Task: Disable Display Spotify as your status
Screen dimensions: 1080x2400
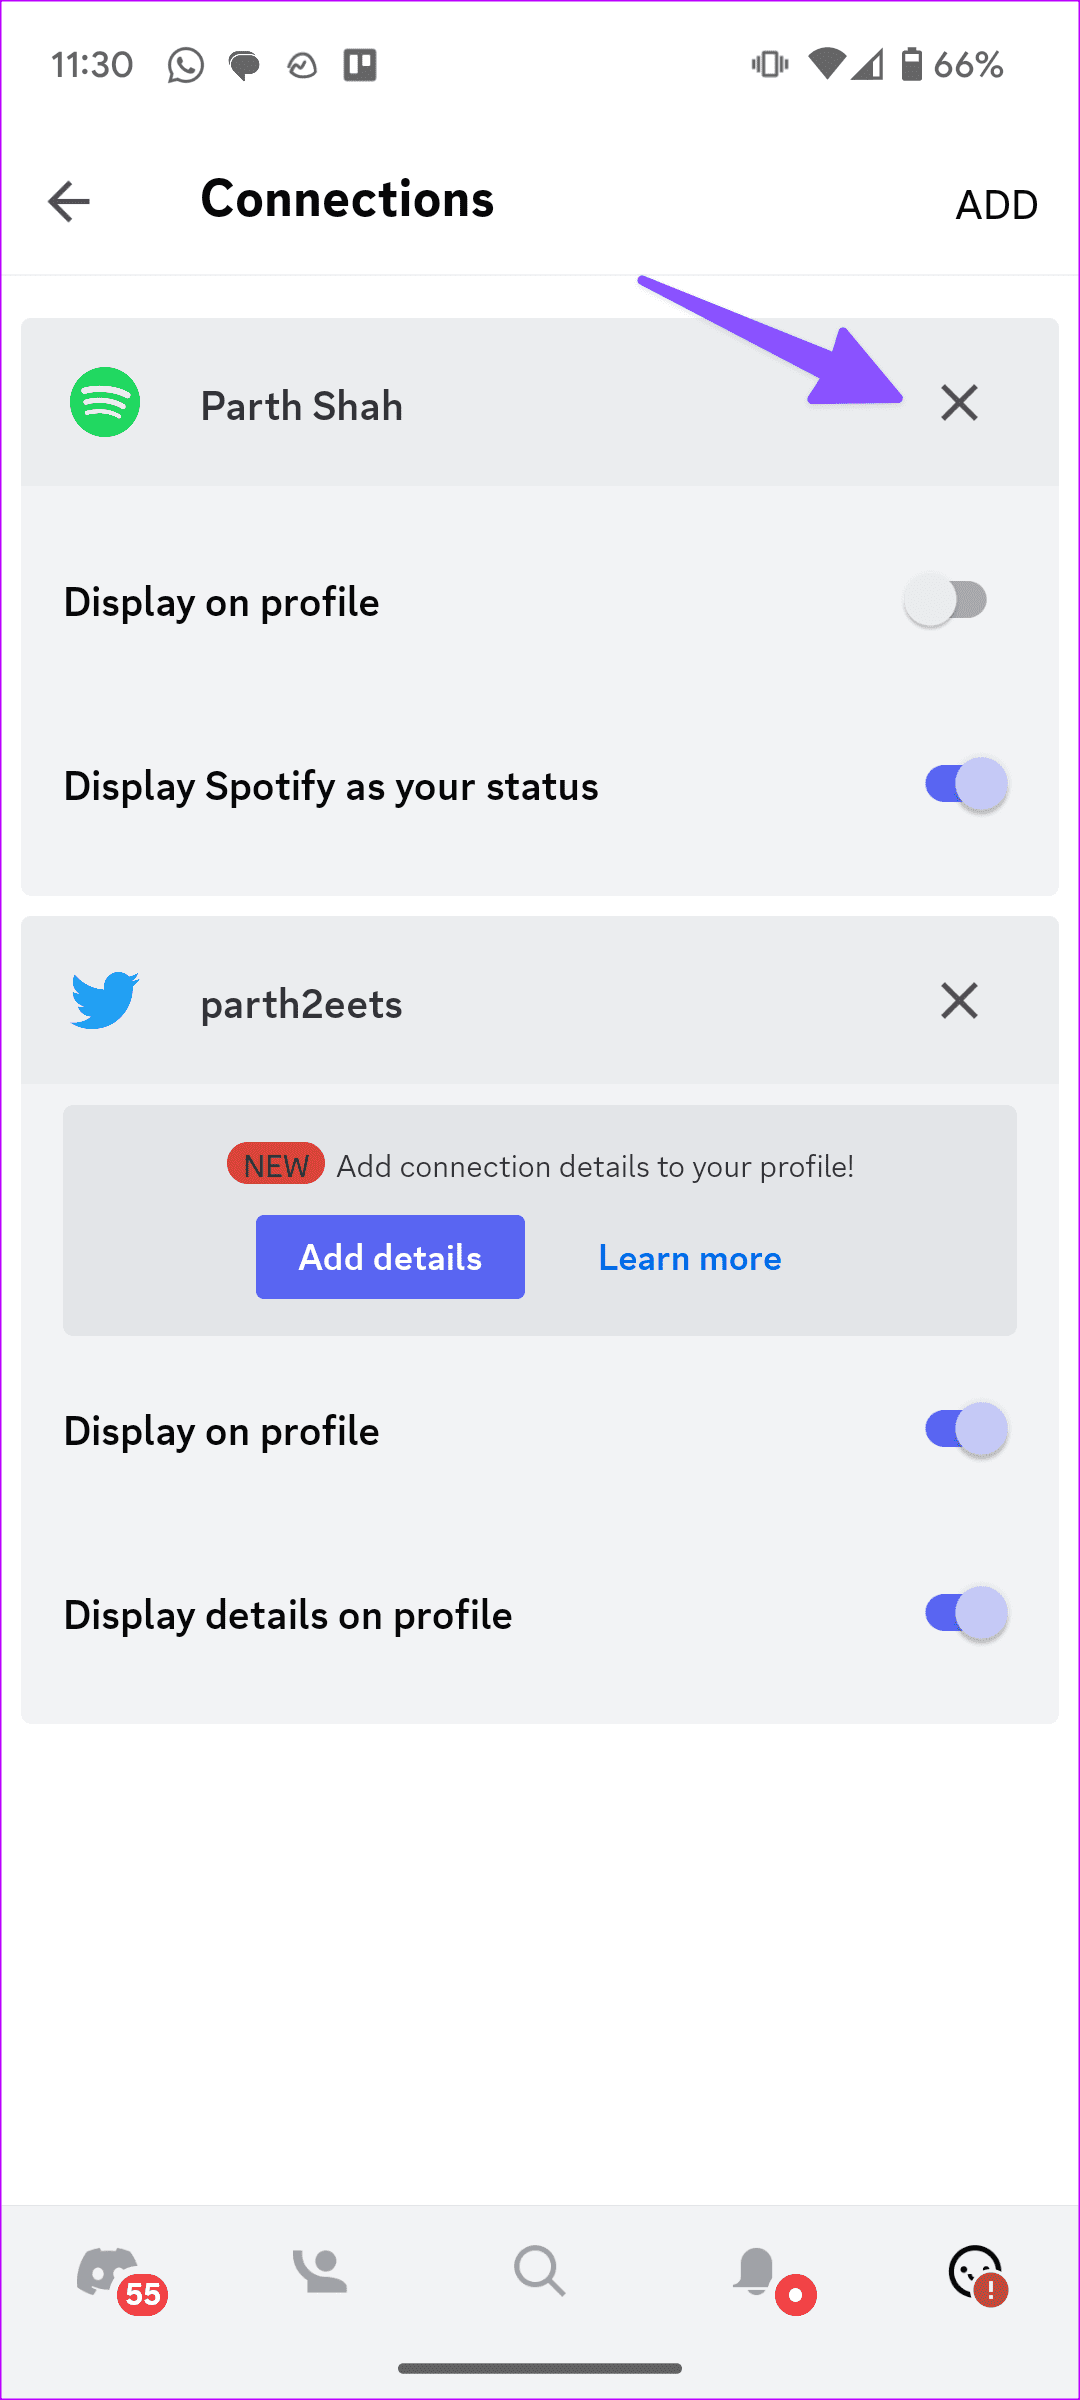Action: tap(962, 785)
